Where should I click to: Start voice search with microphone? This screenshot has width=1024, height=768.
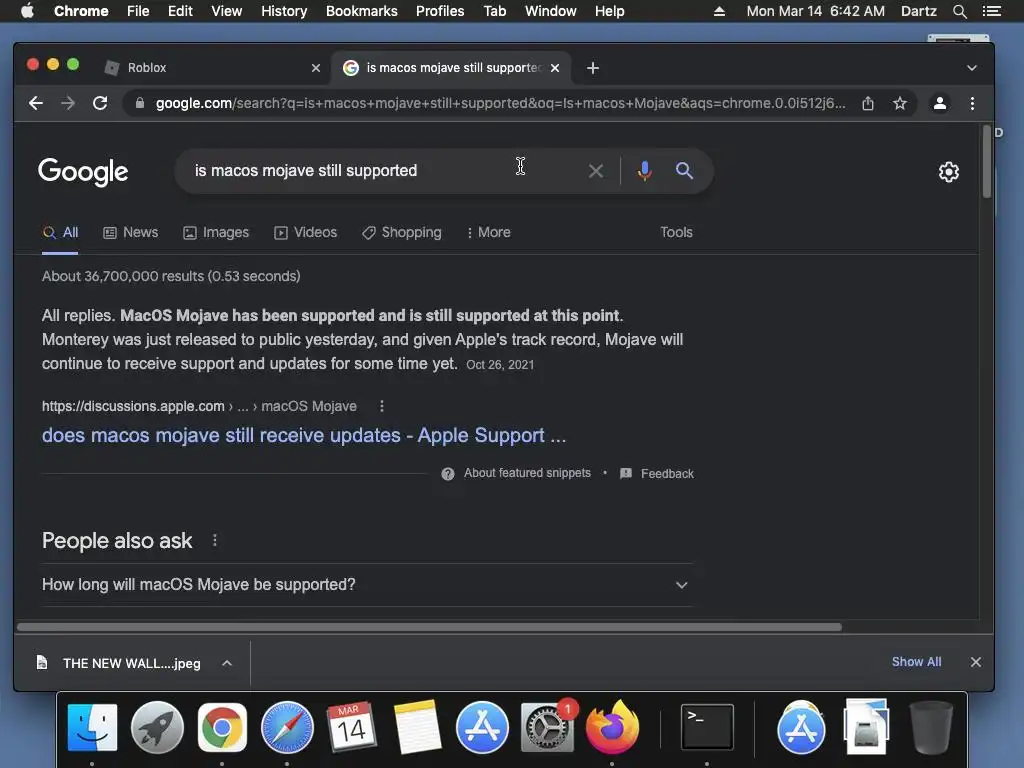coord(645,170)
